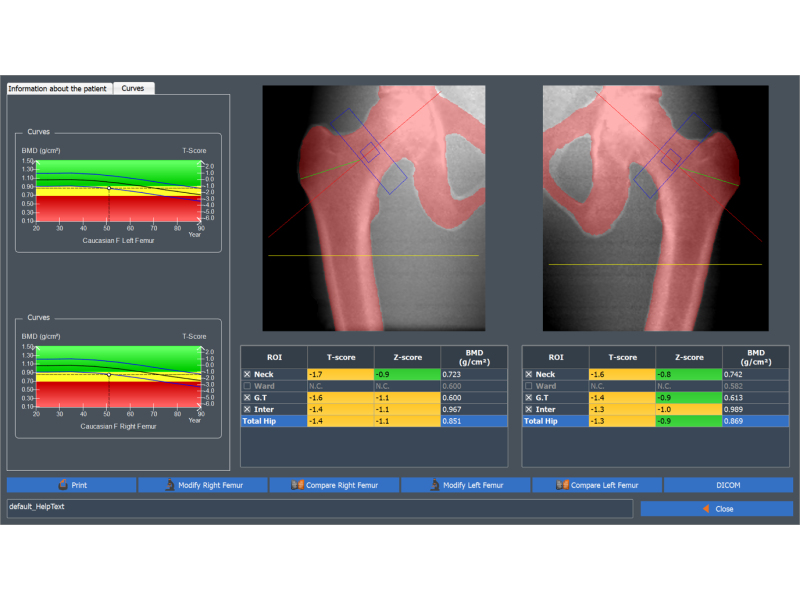
Task: Click the orange arrow icon on Close
Action: pos(706,509)
